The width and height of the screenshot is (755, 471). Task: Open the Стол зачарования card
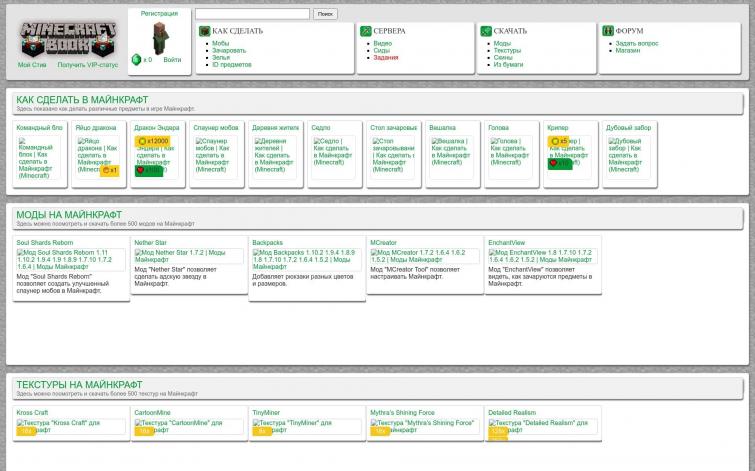pyautogui.click(x=394, y=154)
